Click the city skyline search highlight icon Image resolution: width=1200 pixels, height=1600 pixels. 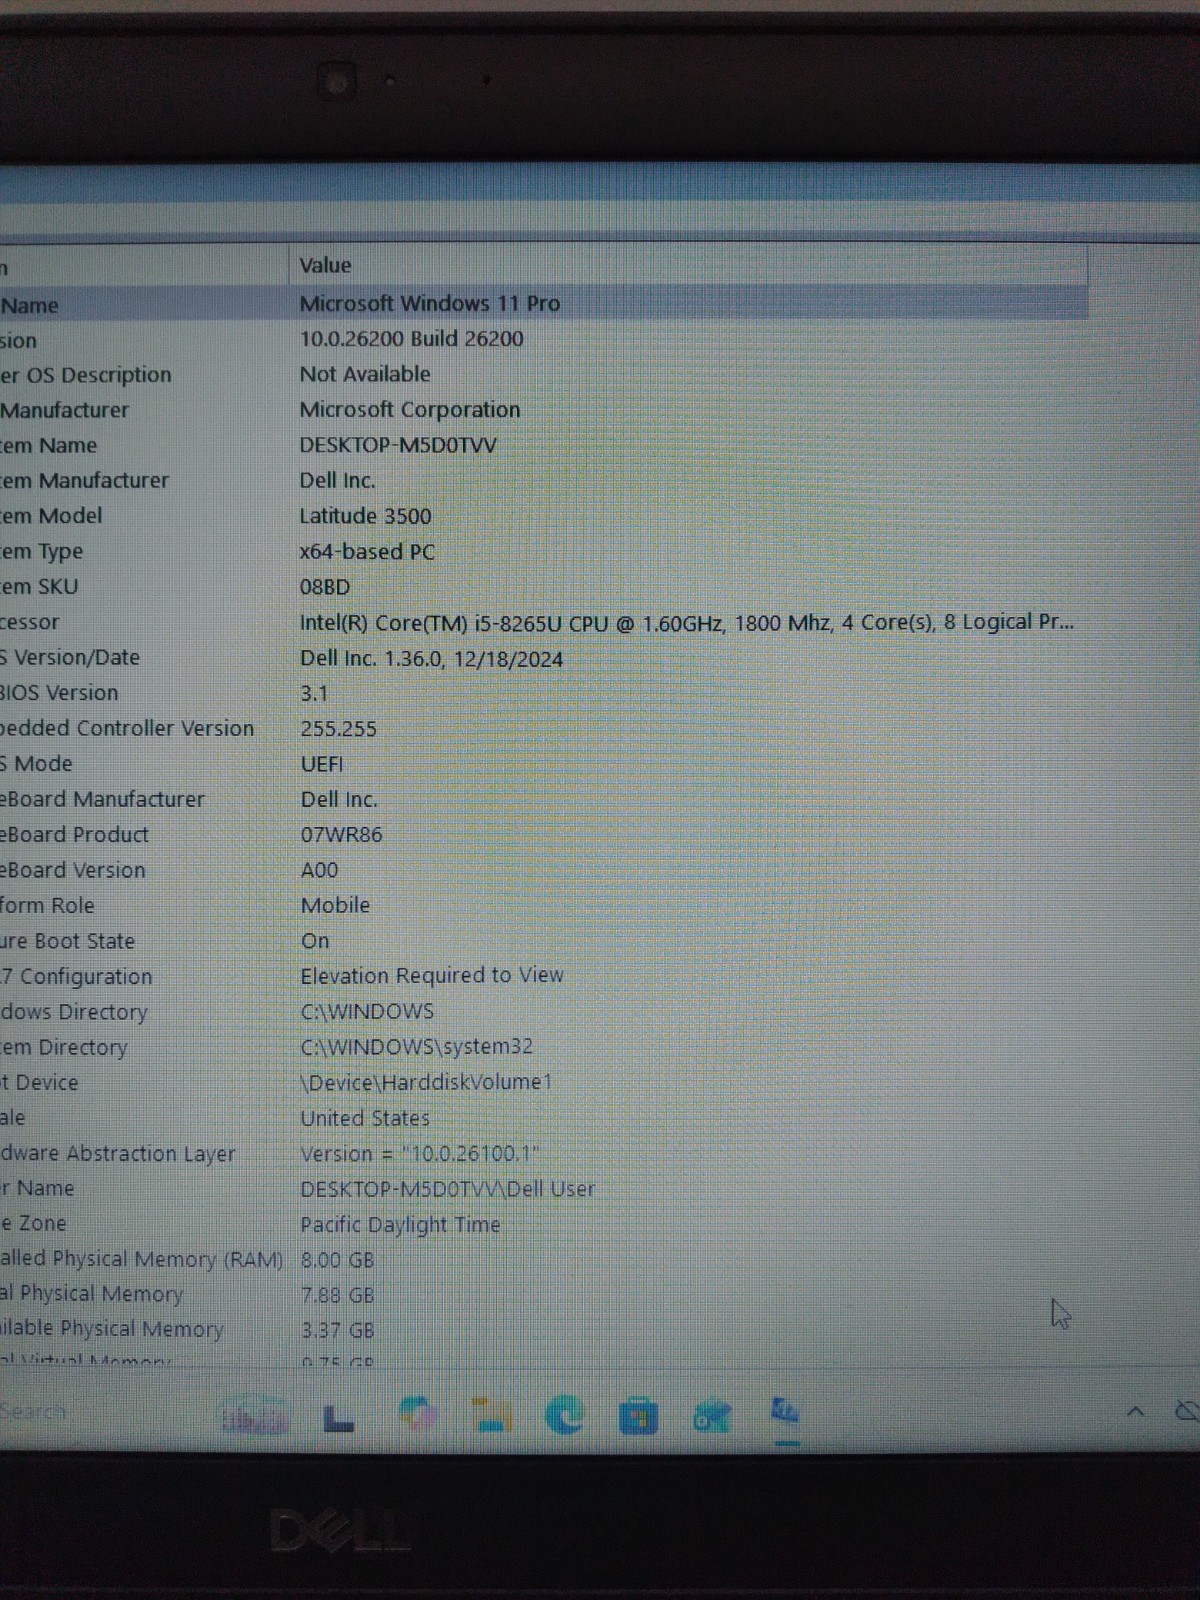pyautogui.click(x=254, y=1417)
